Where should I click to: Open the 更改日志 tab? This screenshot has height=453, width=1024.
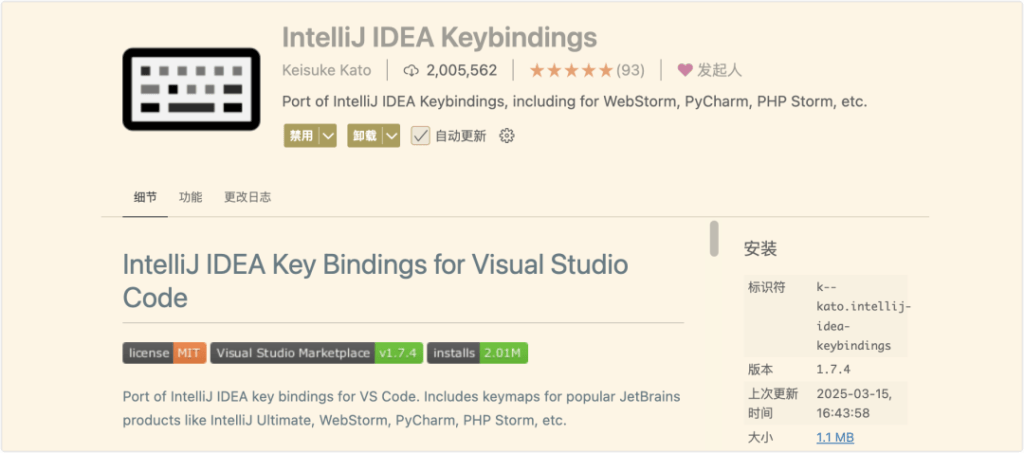click(x=247, y=197)
